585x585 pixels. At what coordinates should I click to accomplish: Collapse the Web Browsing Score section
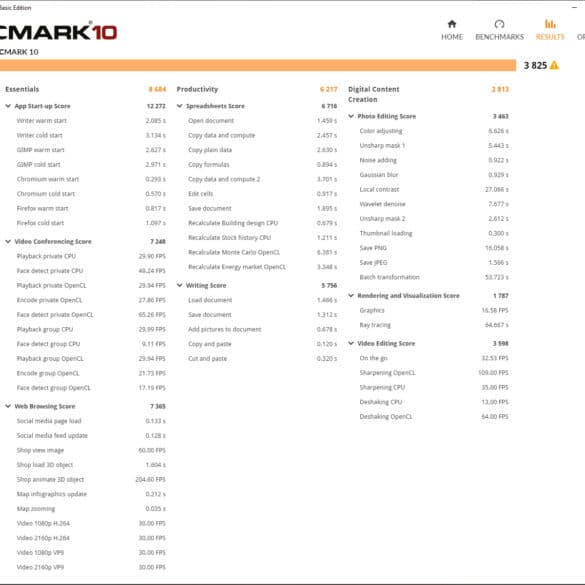point(8,406)
